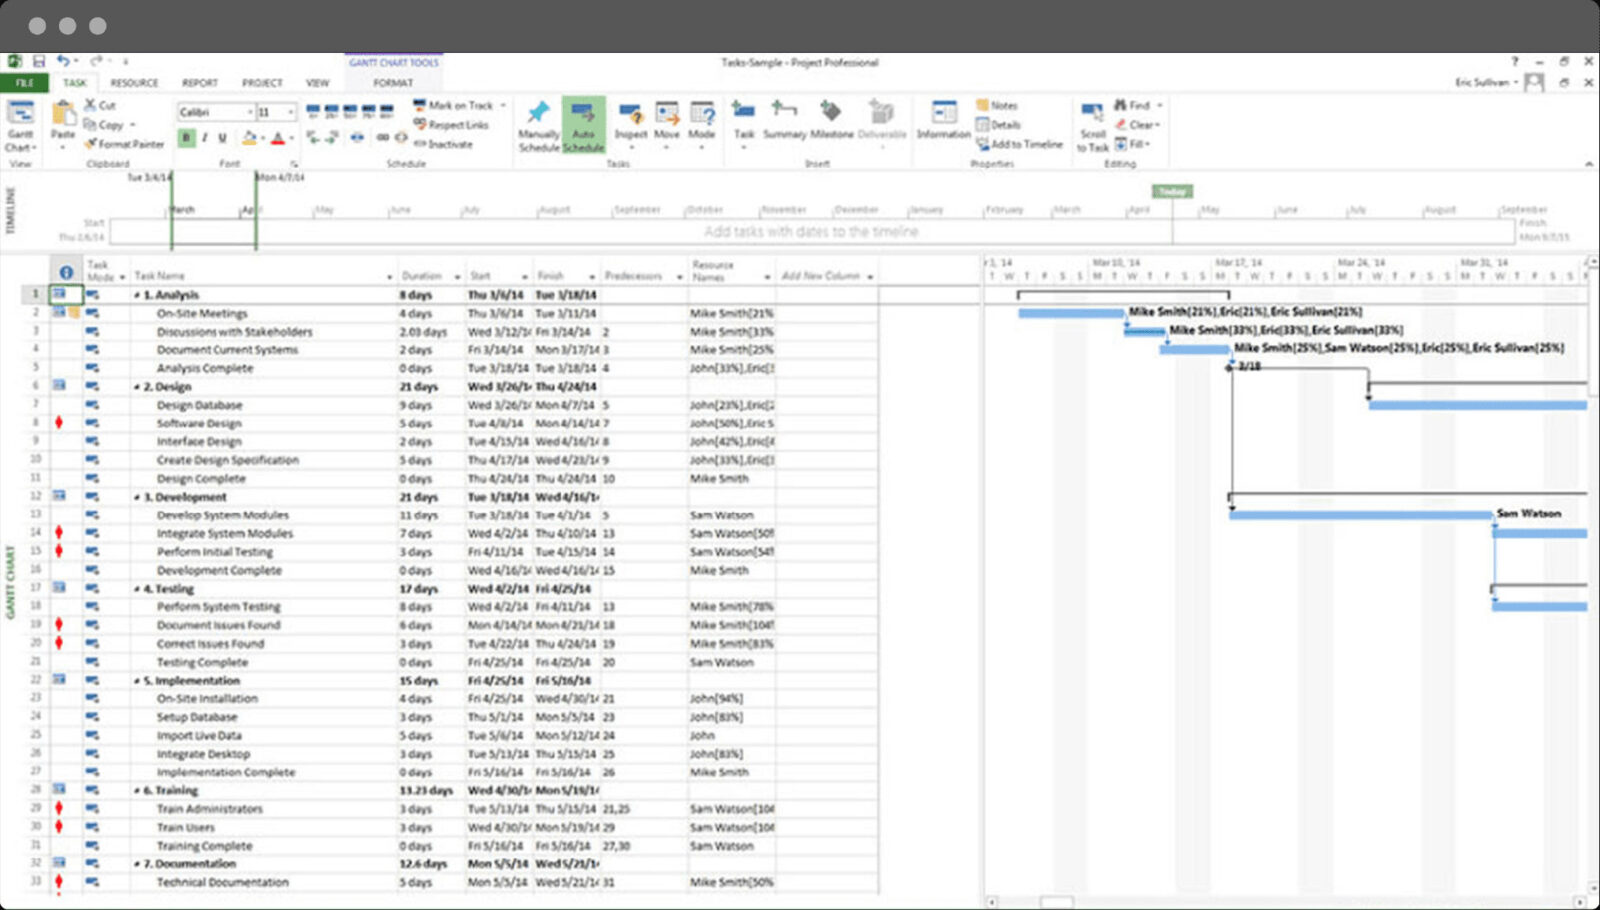
Task: Toggle bold formatting on selected task
Action: pos(186,137)
